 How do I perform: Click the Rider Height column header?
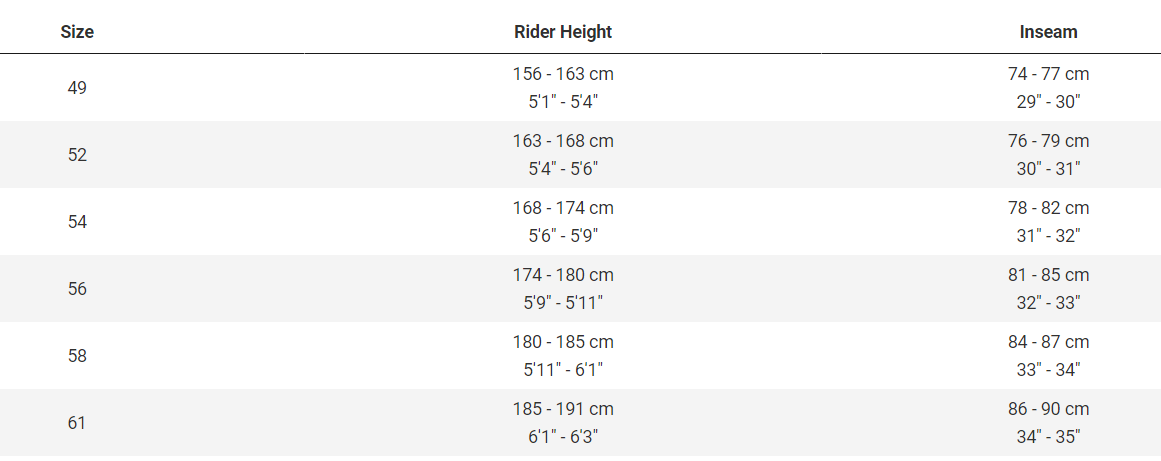[x=563, y=32]
